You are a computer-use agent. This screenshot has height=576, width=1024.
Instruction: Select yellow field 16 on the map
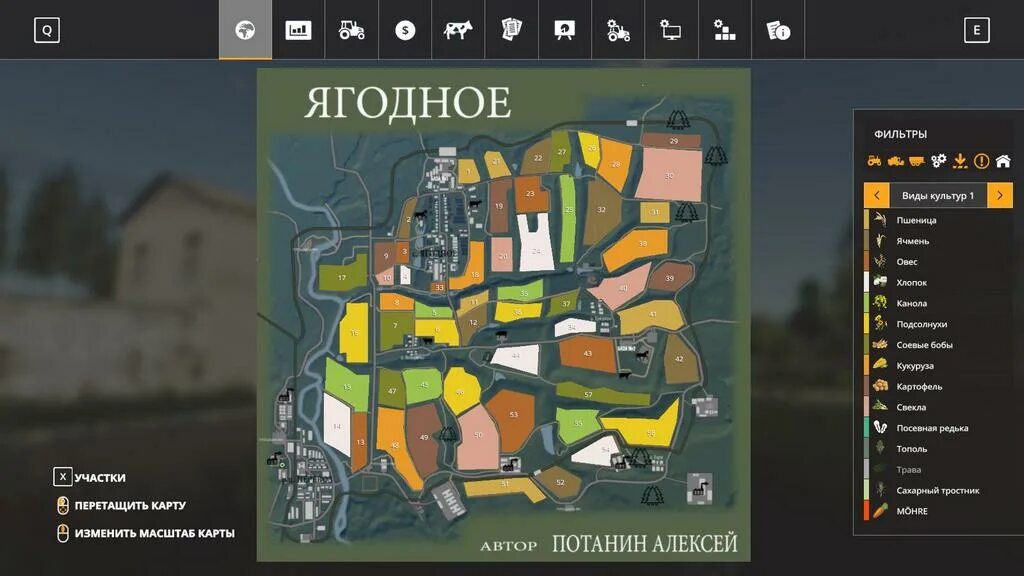click(355, 332)
